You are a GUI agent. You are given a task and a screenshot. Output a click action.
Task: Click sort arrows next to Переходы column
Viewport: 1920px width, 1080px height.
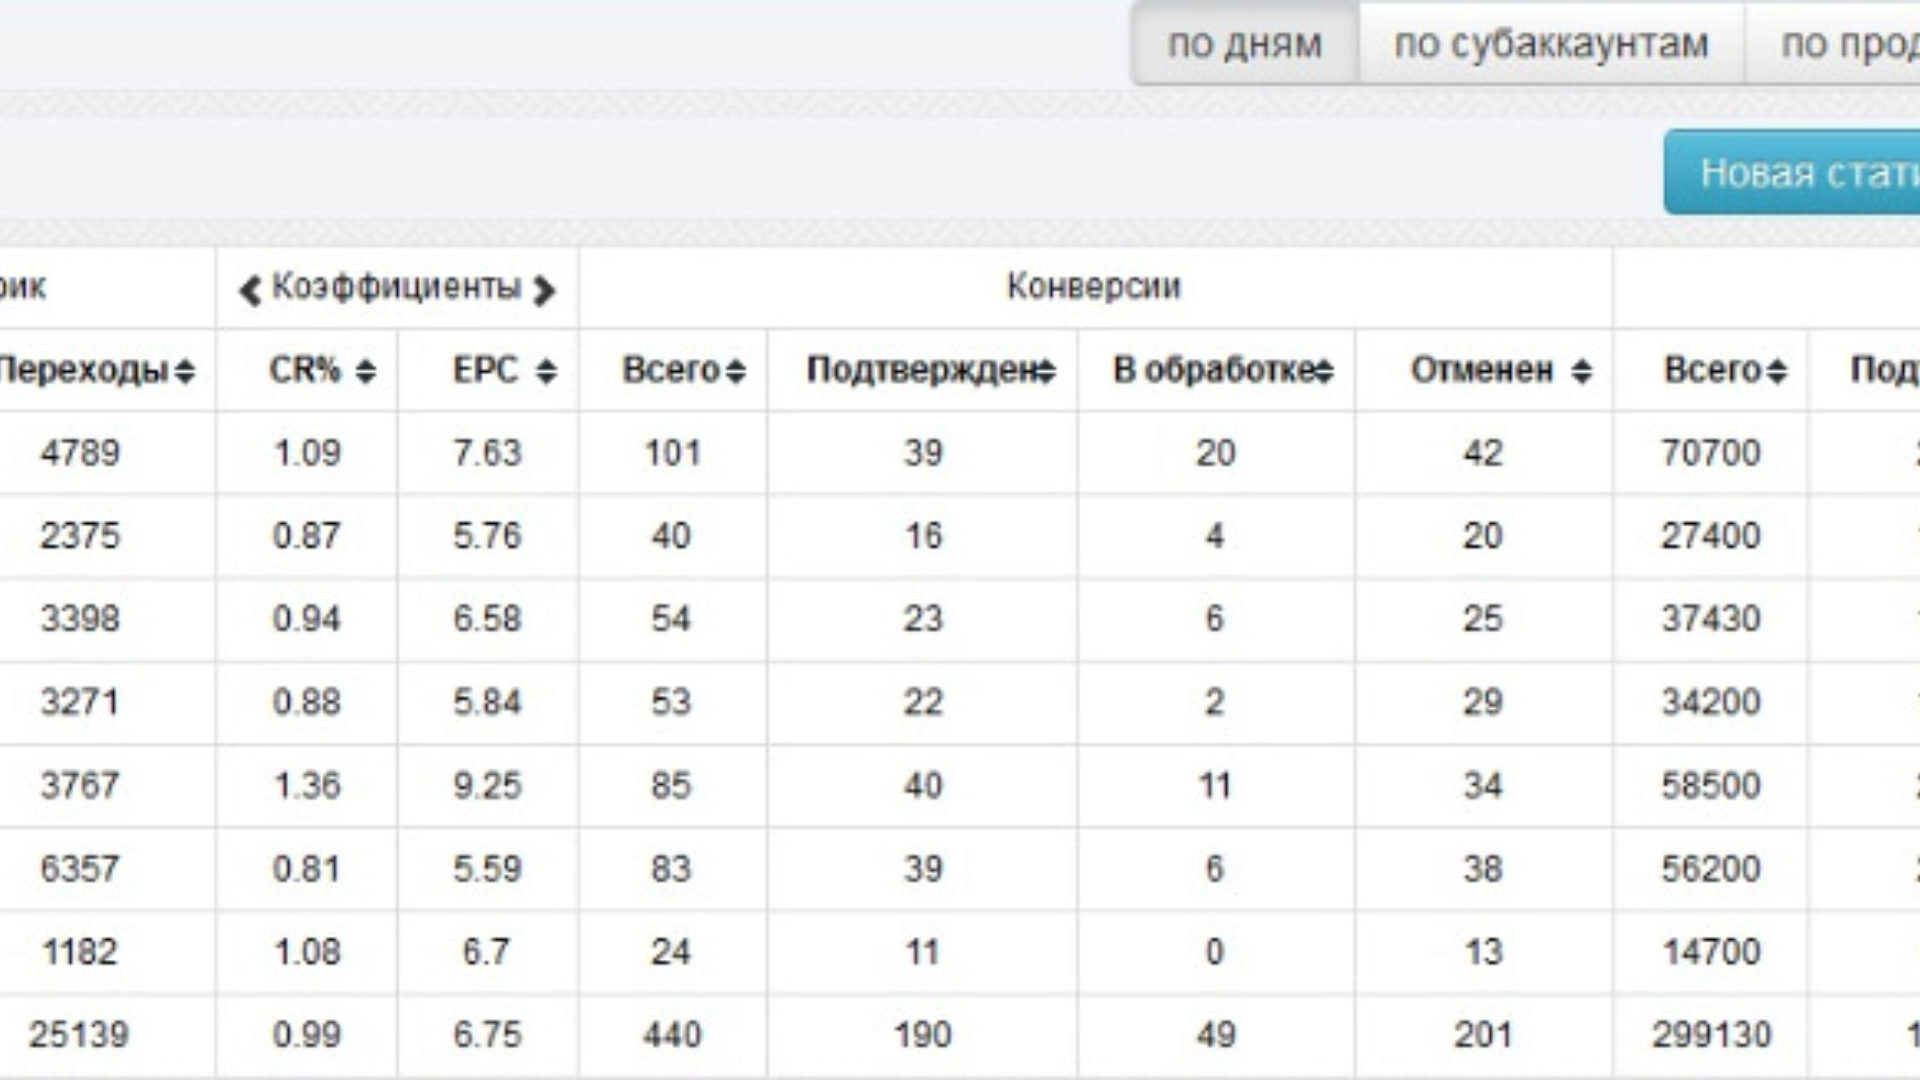(184, 372)
